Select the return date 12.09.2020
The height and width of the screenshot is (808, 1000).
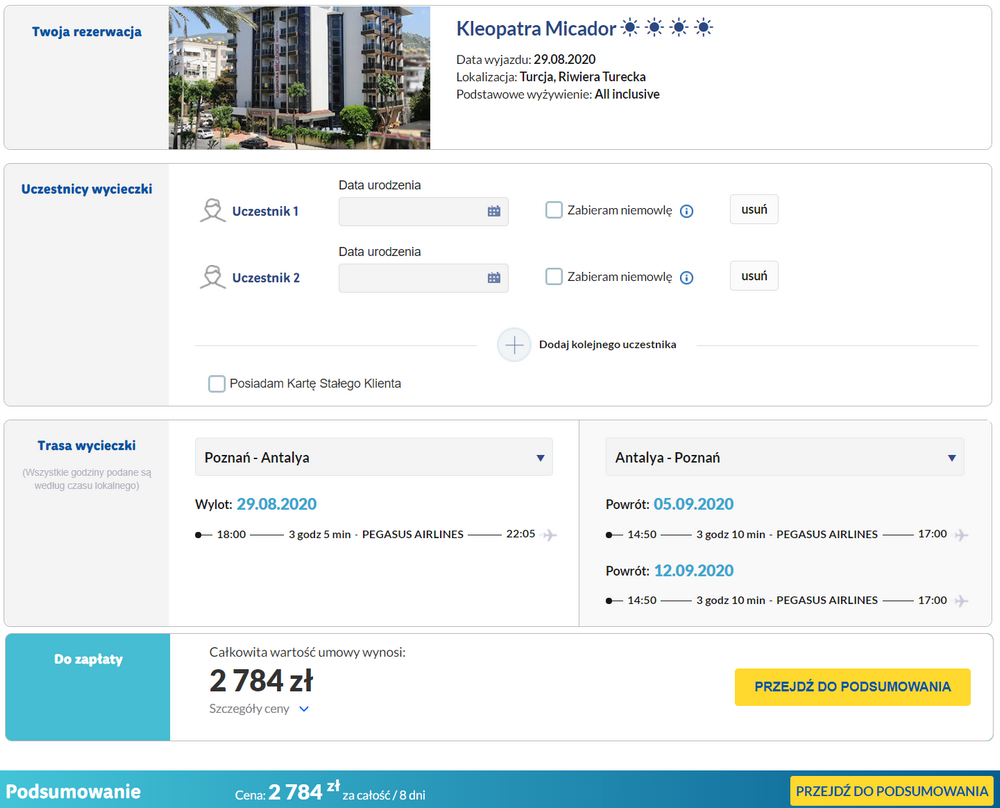coord(693,571)
